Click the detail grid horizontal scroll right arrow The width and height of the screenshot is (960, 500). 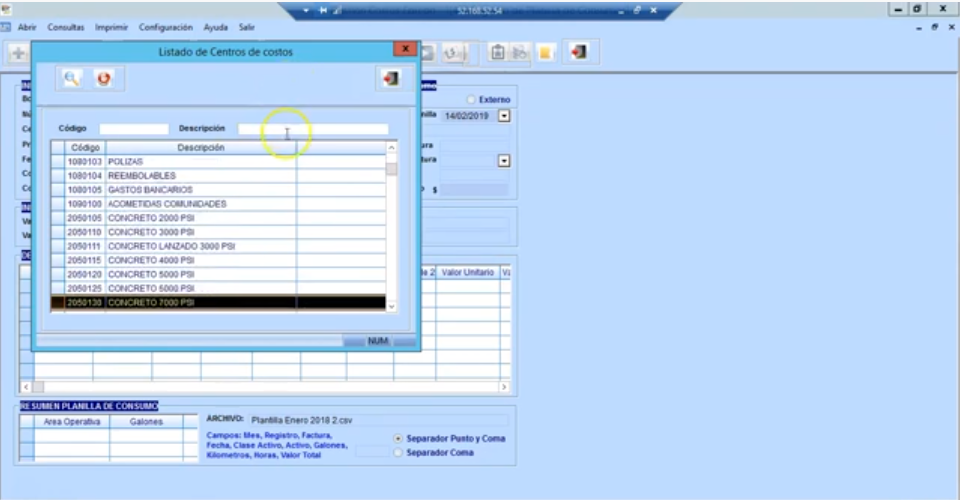pyautogui.click(x=504, y=387)
